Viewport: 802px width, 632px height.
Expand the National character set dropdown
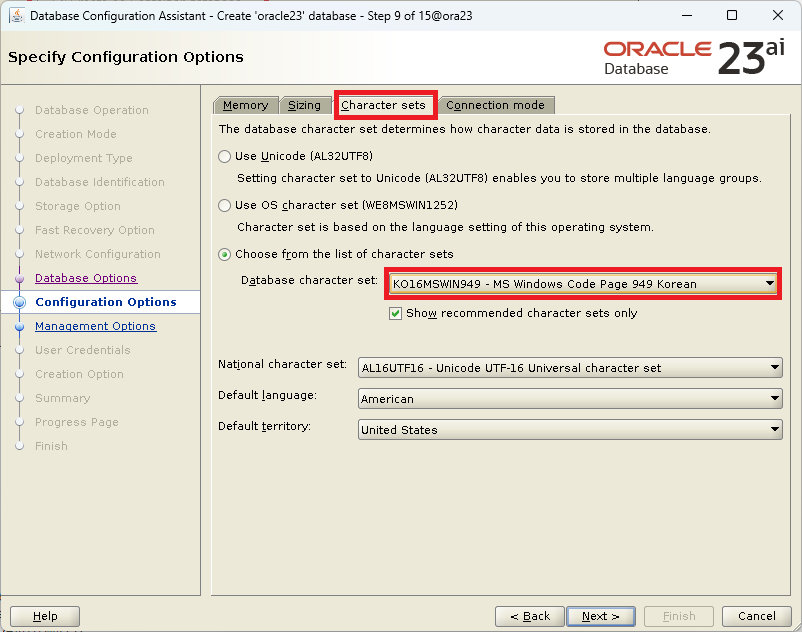570,368
